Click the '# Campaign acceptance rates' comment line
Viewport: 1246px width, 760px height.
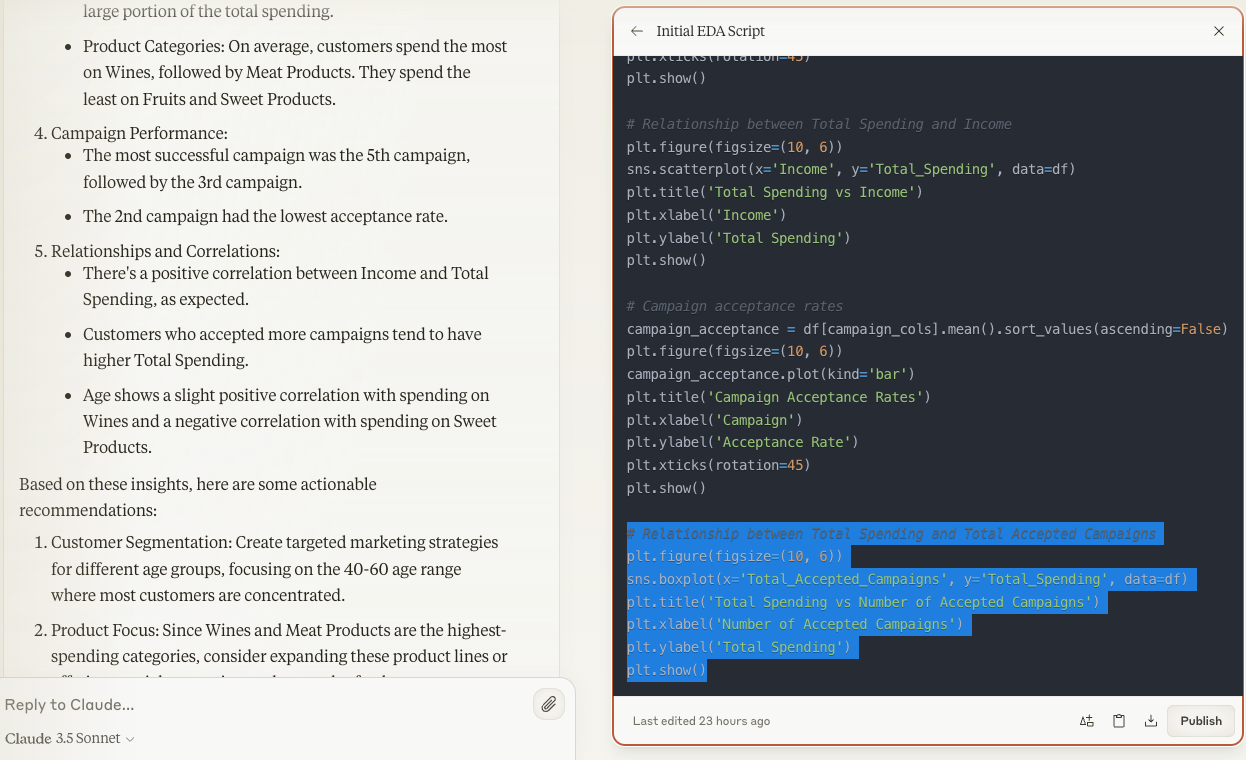click(734, 306)
